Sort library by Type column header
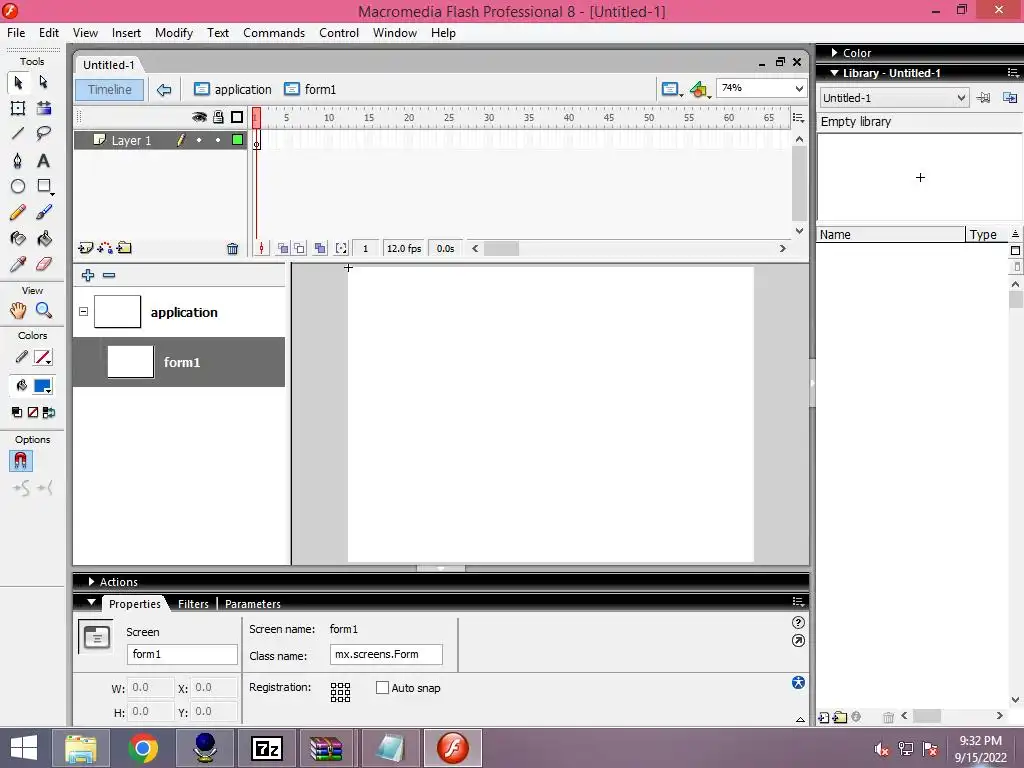The width and height of the screenshot is (1024, 768). point(987,234)
